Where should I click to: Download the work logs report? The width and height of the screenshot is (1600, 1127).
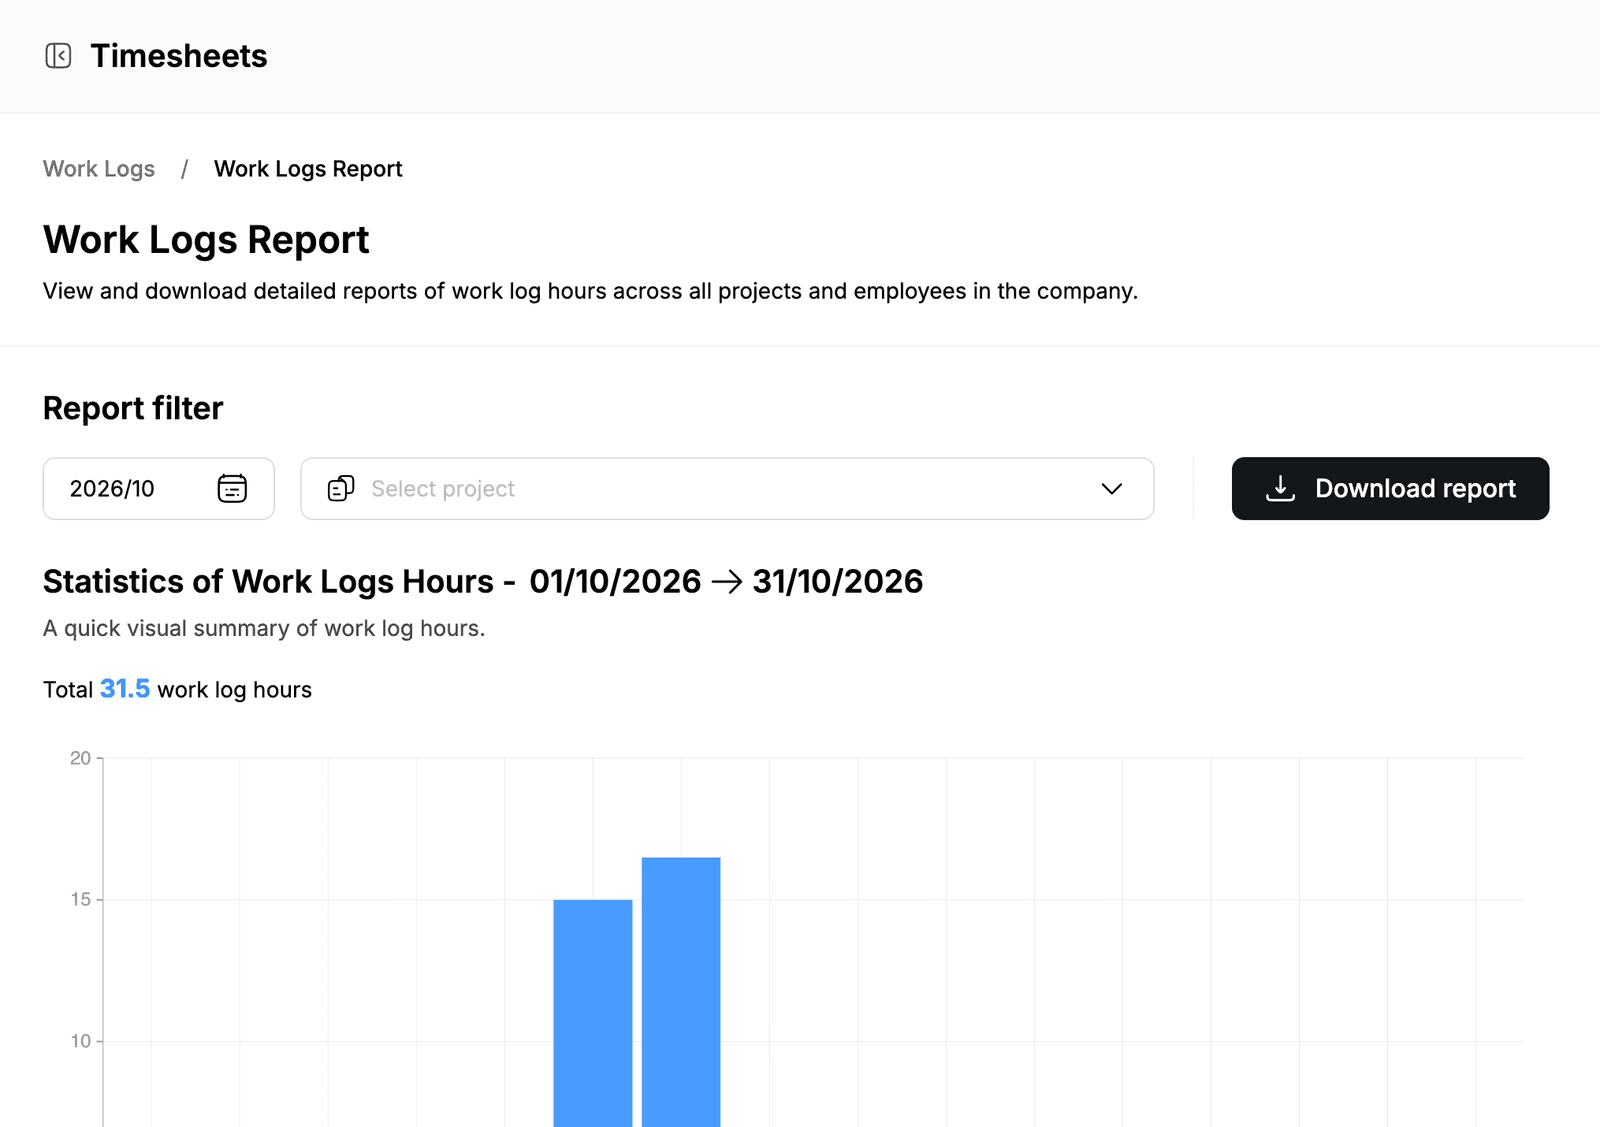coord(1390,489)
